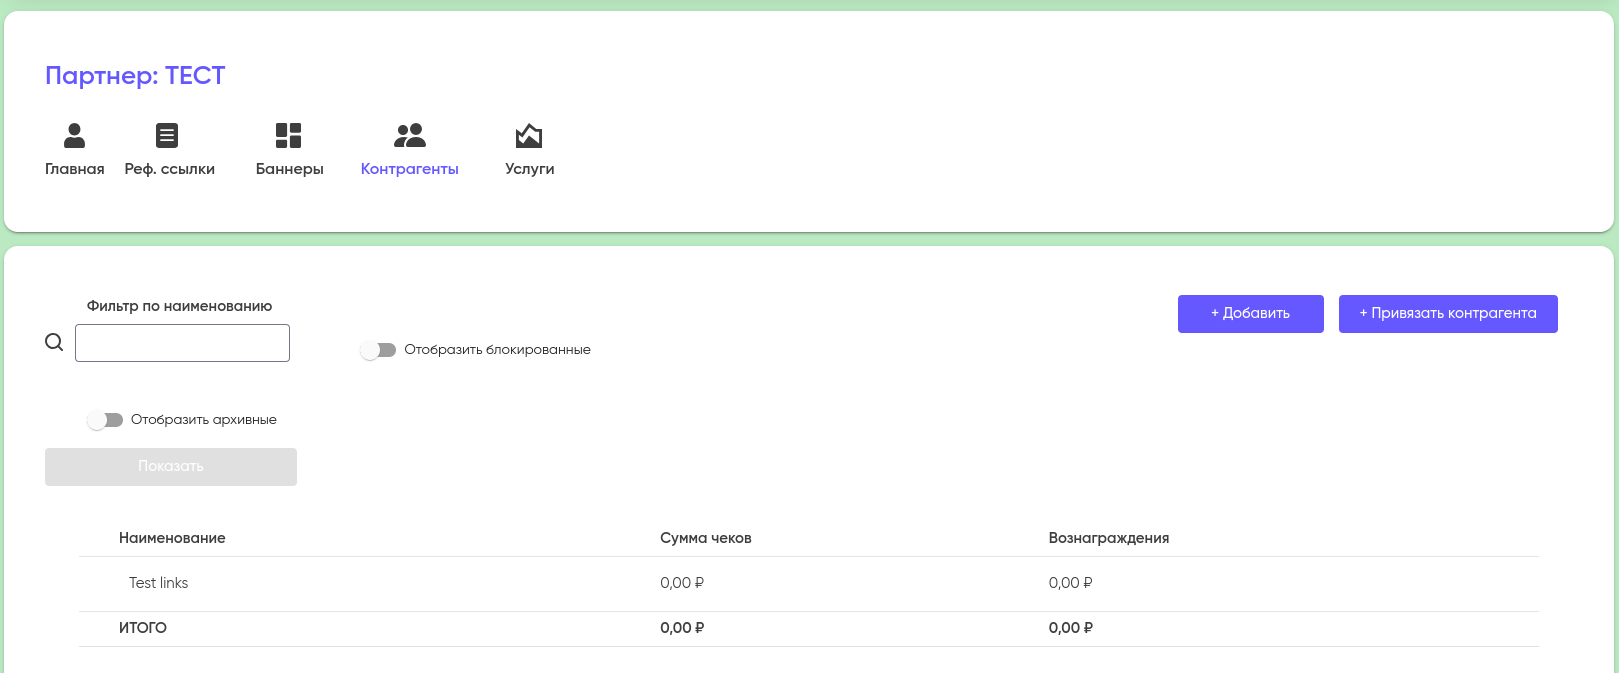This screenshot has width=1619, height=673.
Task: Click Test links Сумма чеков value
Action: [682, 583]
